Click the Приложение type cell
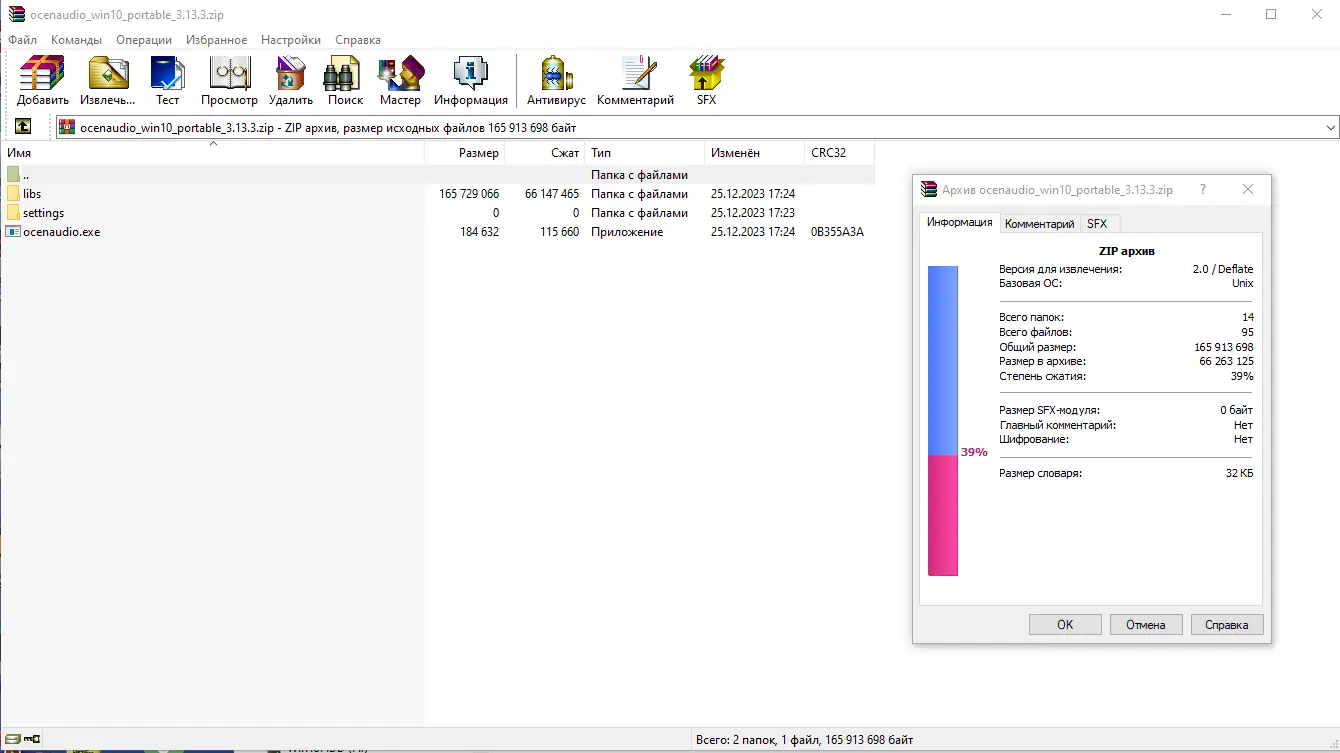This screenshot has width=1340, height=753. [627, 232]
